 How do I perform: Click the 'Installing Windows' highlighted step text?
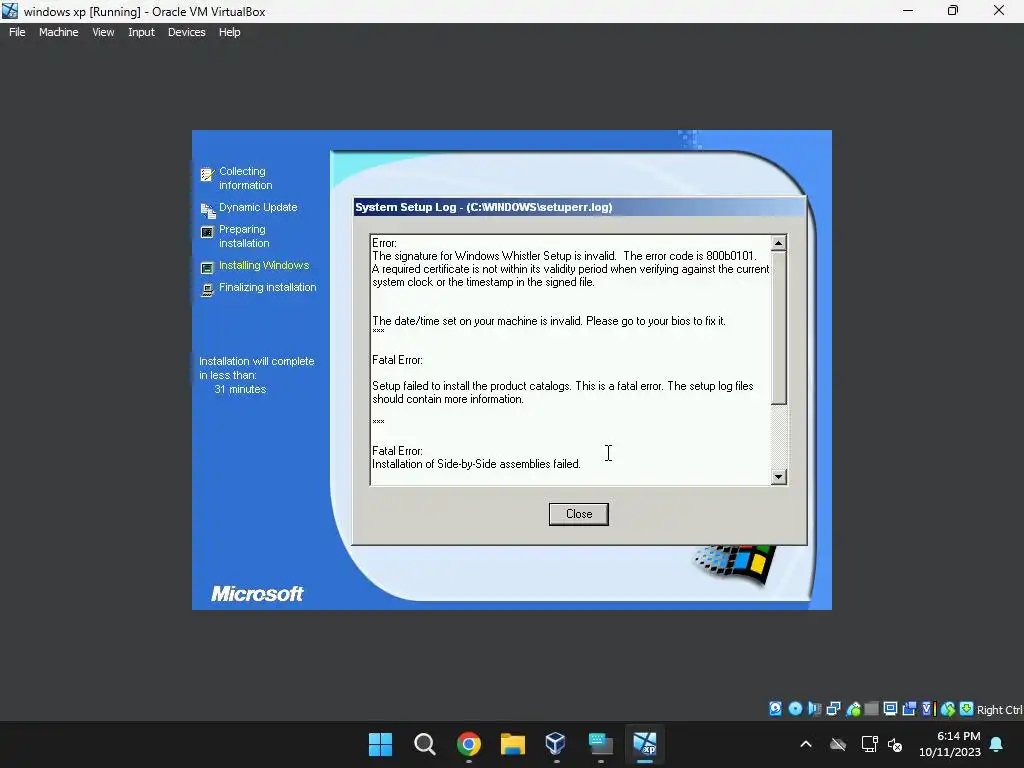[x=264, y=265]
